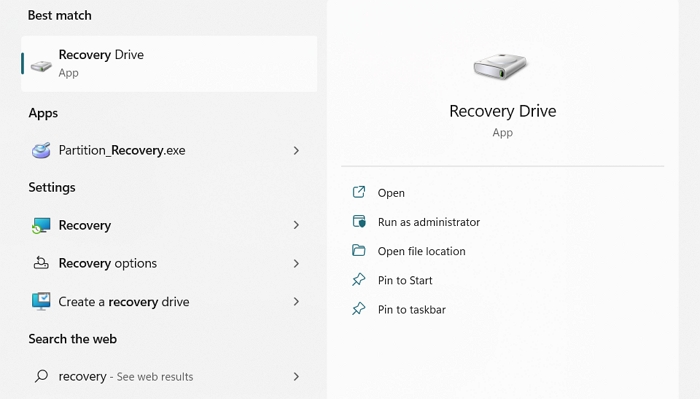Viewport: 700px width, 399px height.
Task: Click the large Recovery Drive icon in the preview pane
Action: point(500,66)
